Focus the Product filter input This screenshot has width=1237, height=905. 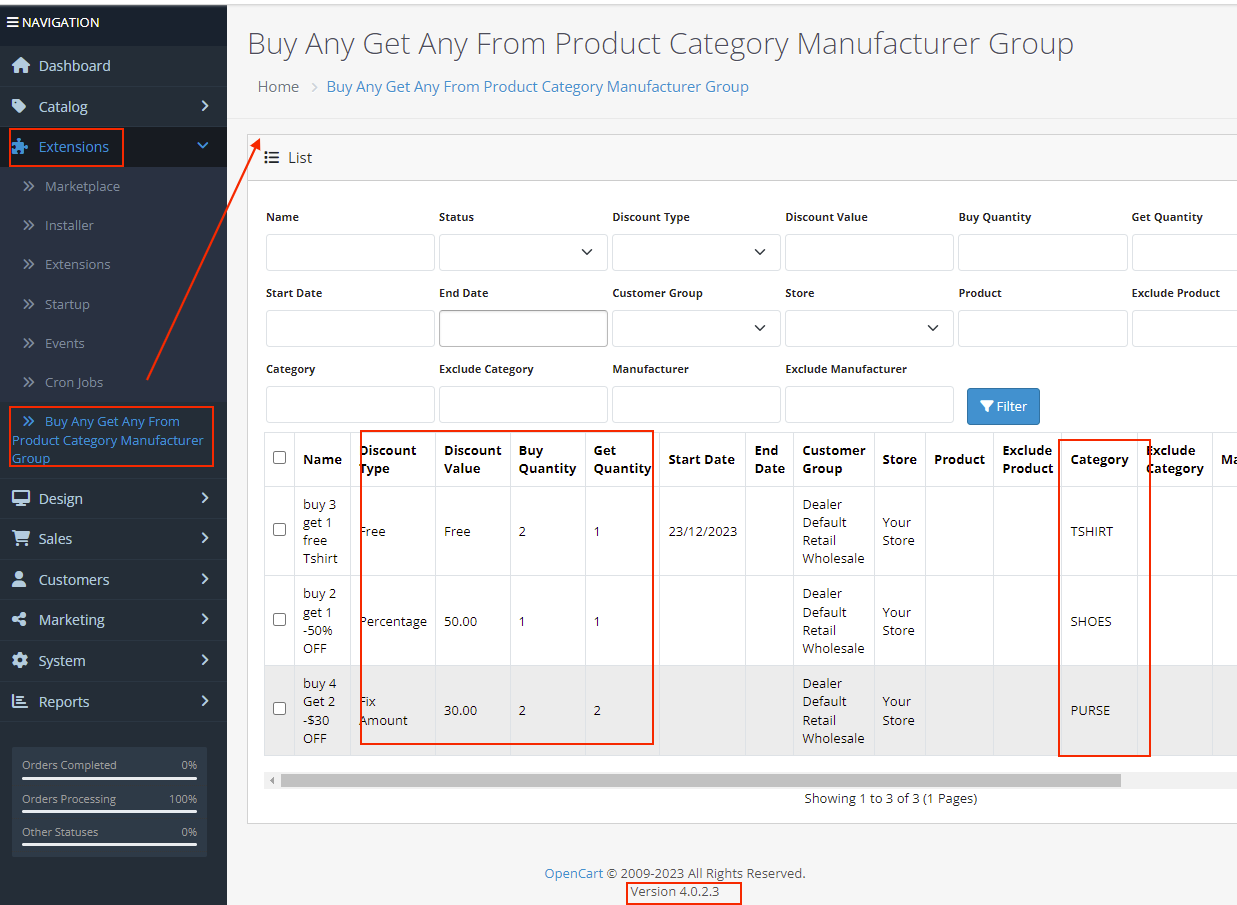[x=1043, y=328]
